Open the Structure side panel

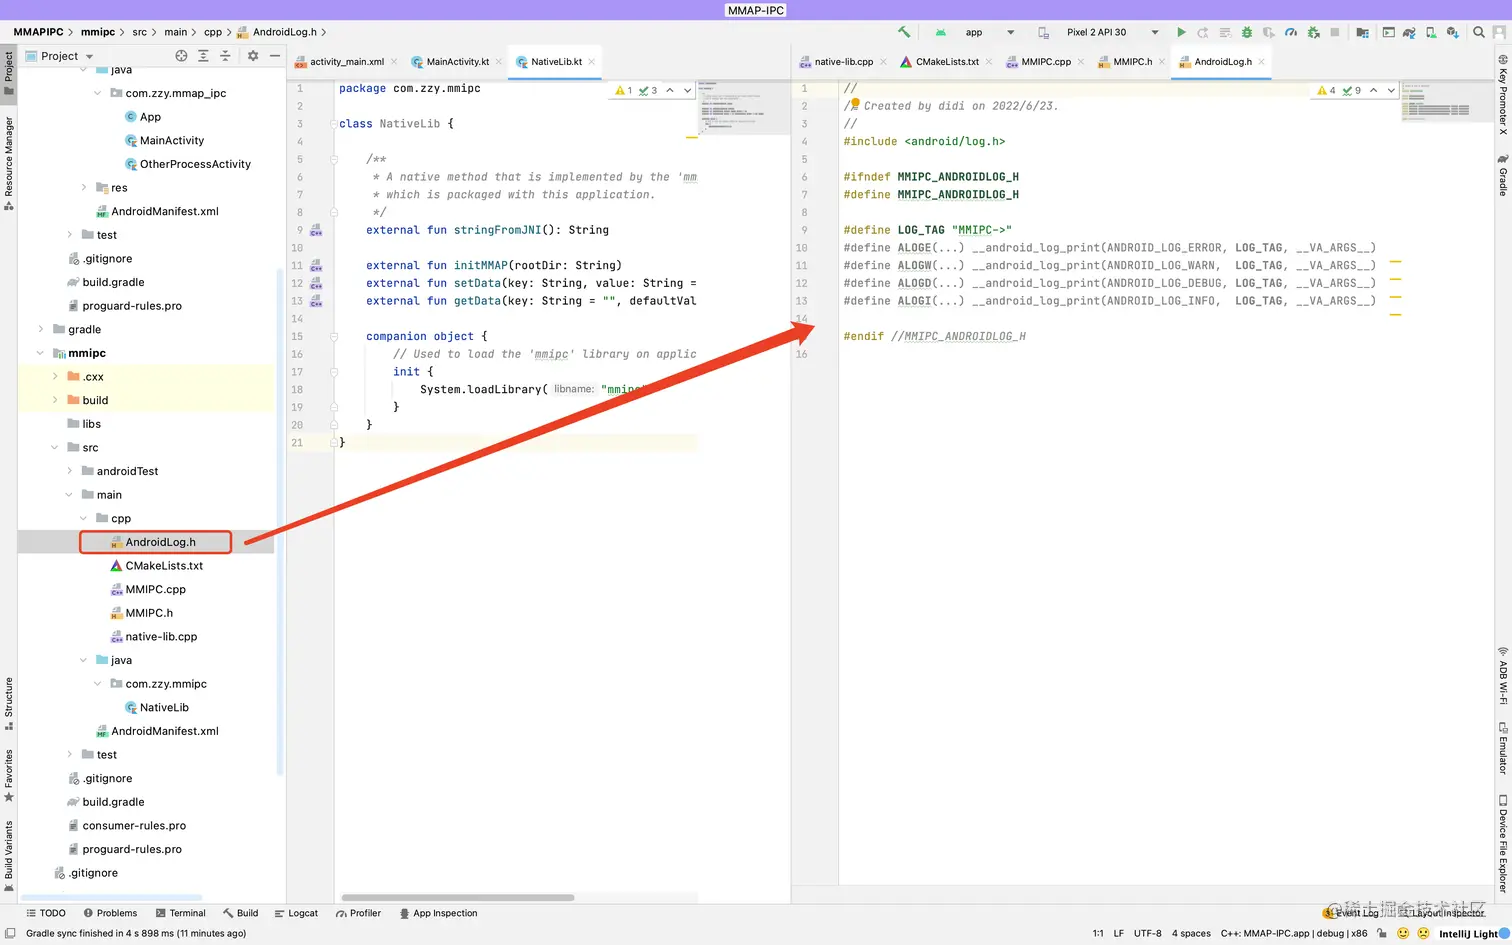click(x=9, y=704)
